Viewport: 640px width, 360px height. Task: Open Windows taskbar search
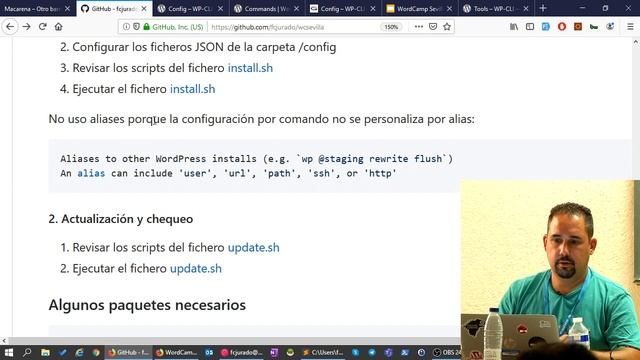(27, 352)
